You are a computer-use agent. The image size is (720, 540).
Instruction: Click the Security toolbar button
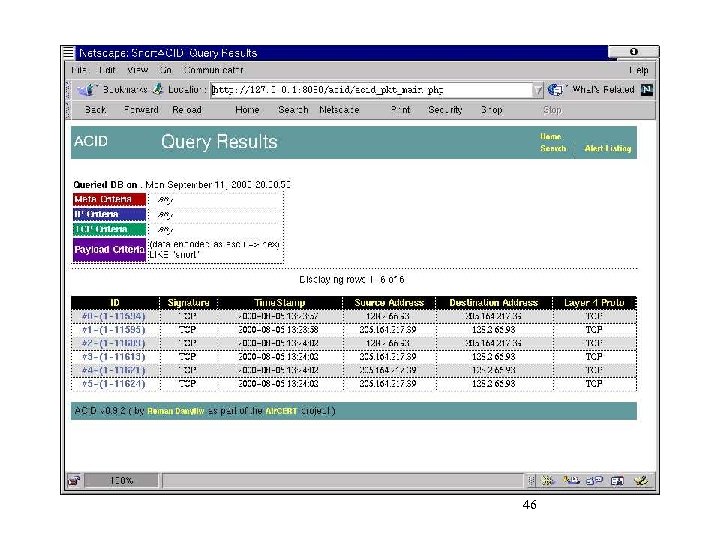click(x=445, y=110)
